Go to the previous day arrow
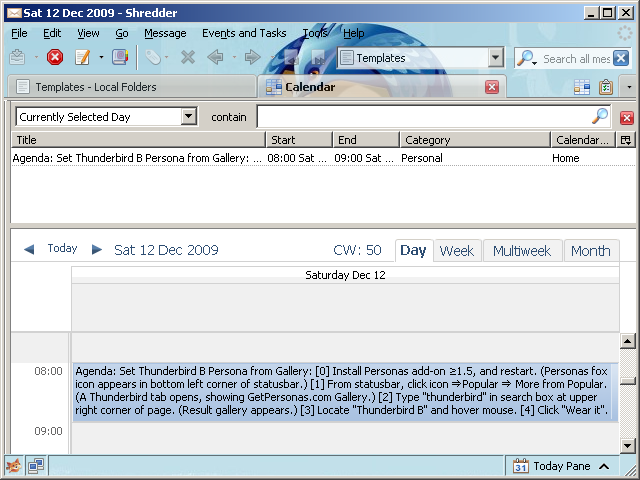The width and height of the screenshot is (640, 480). [x=29, y=249]
